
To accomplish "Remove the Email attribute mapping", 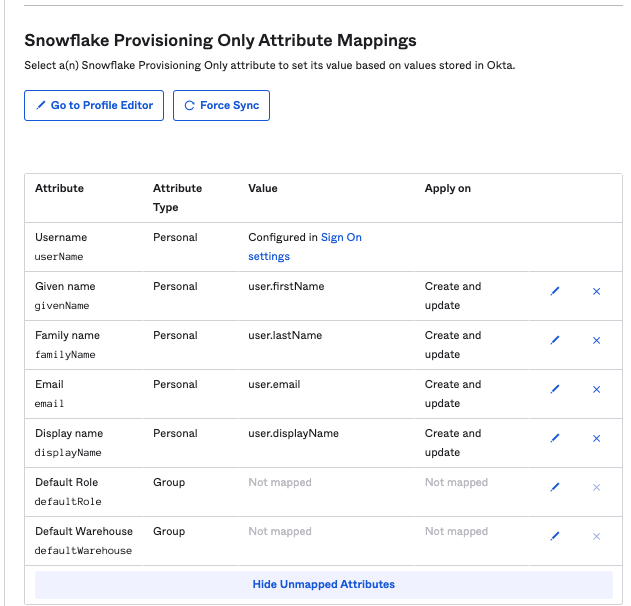I will point(597,389).
